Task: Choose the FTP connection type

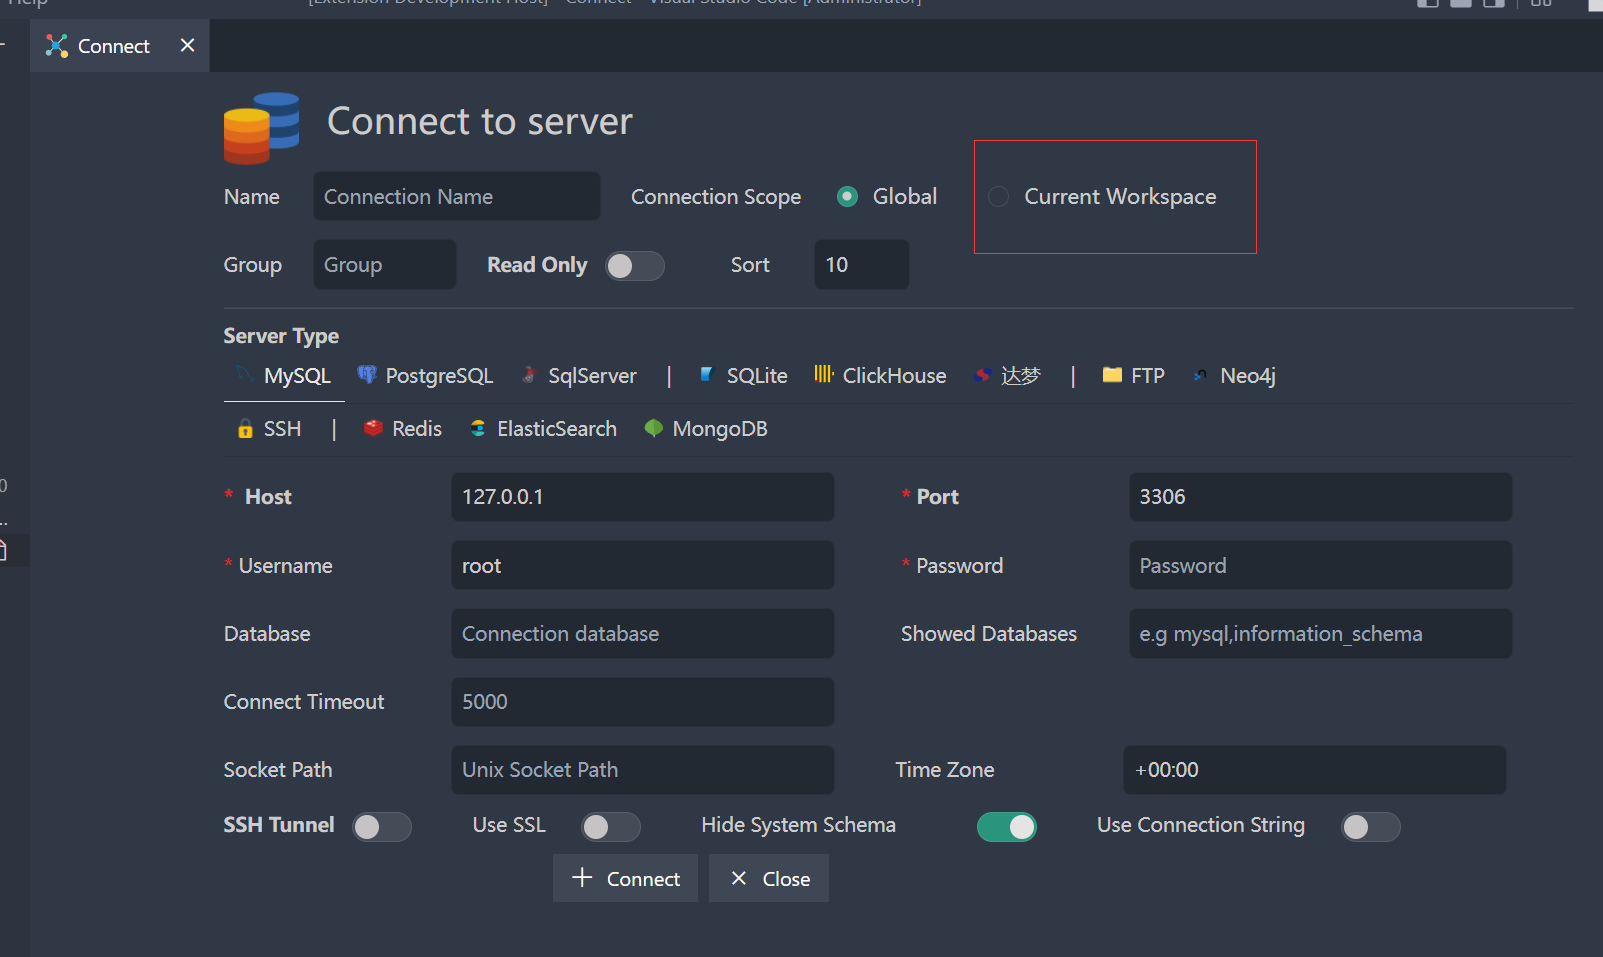Action: coord(1146,375)
